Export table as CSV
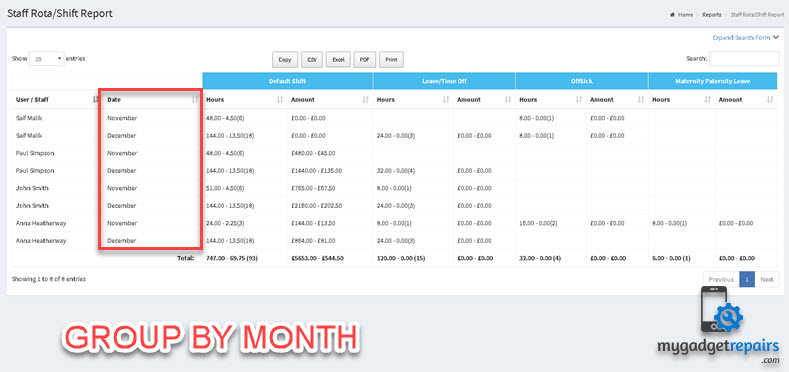 coord(312,60)
